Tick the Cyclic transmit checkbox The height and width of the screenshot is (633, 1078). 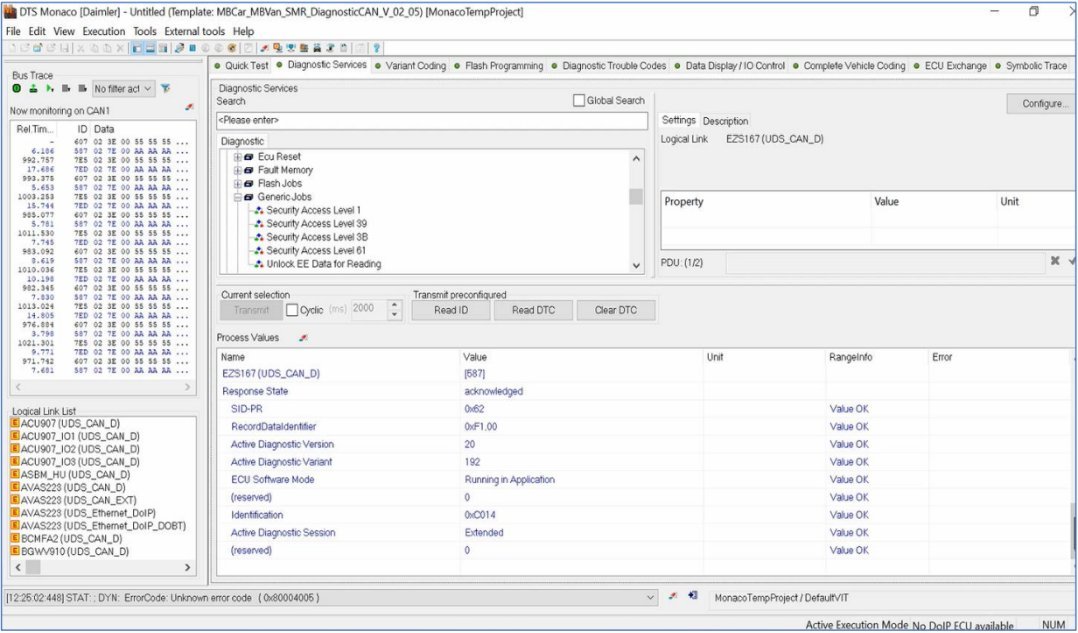point(292,310)
